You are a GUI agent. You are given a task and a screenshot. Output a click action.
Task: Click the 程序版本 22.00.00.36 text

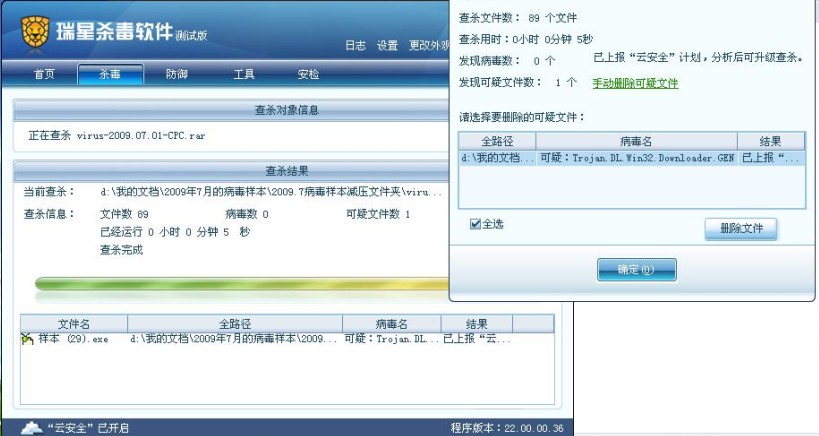[x=507, y=428]
